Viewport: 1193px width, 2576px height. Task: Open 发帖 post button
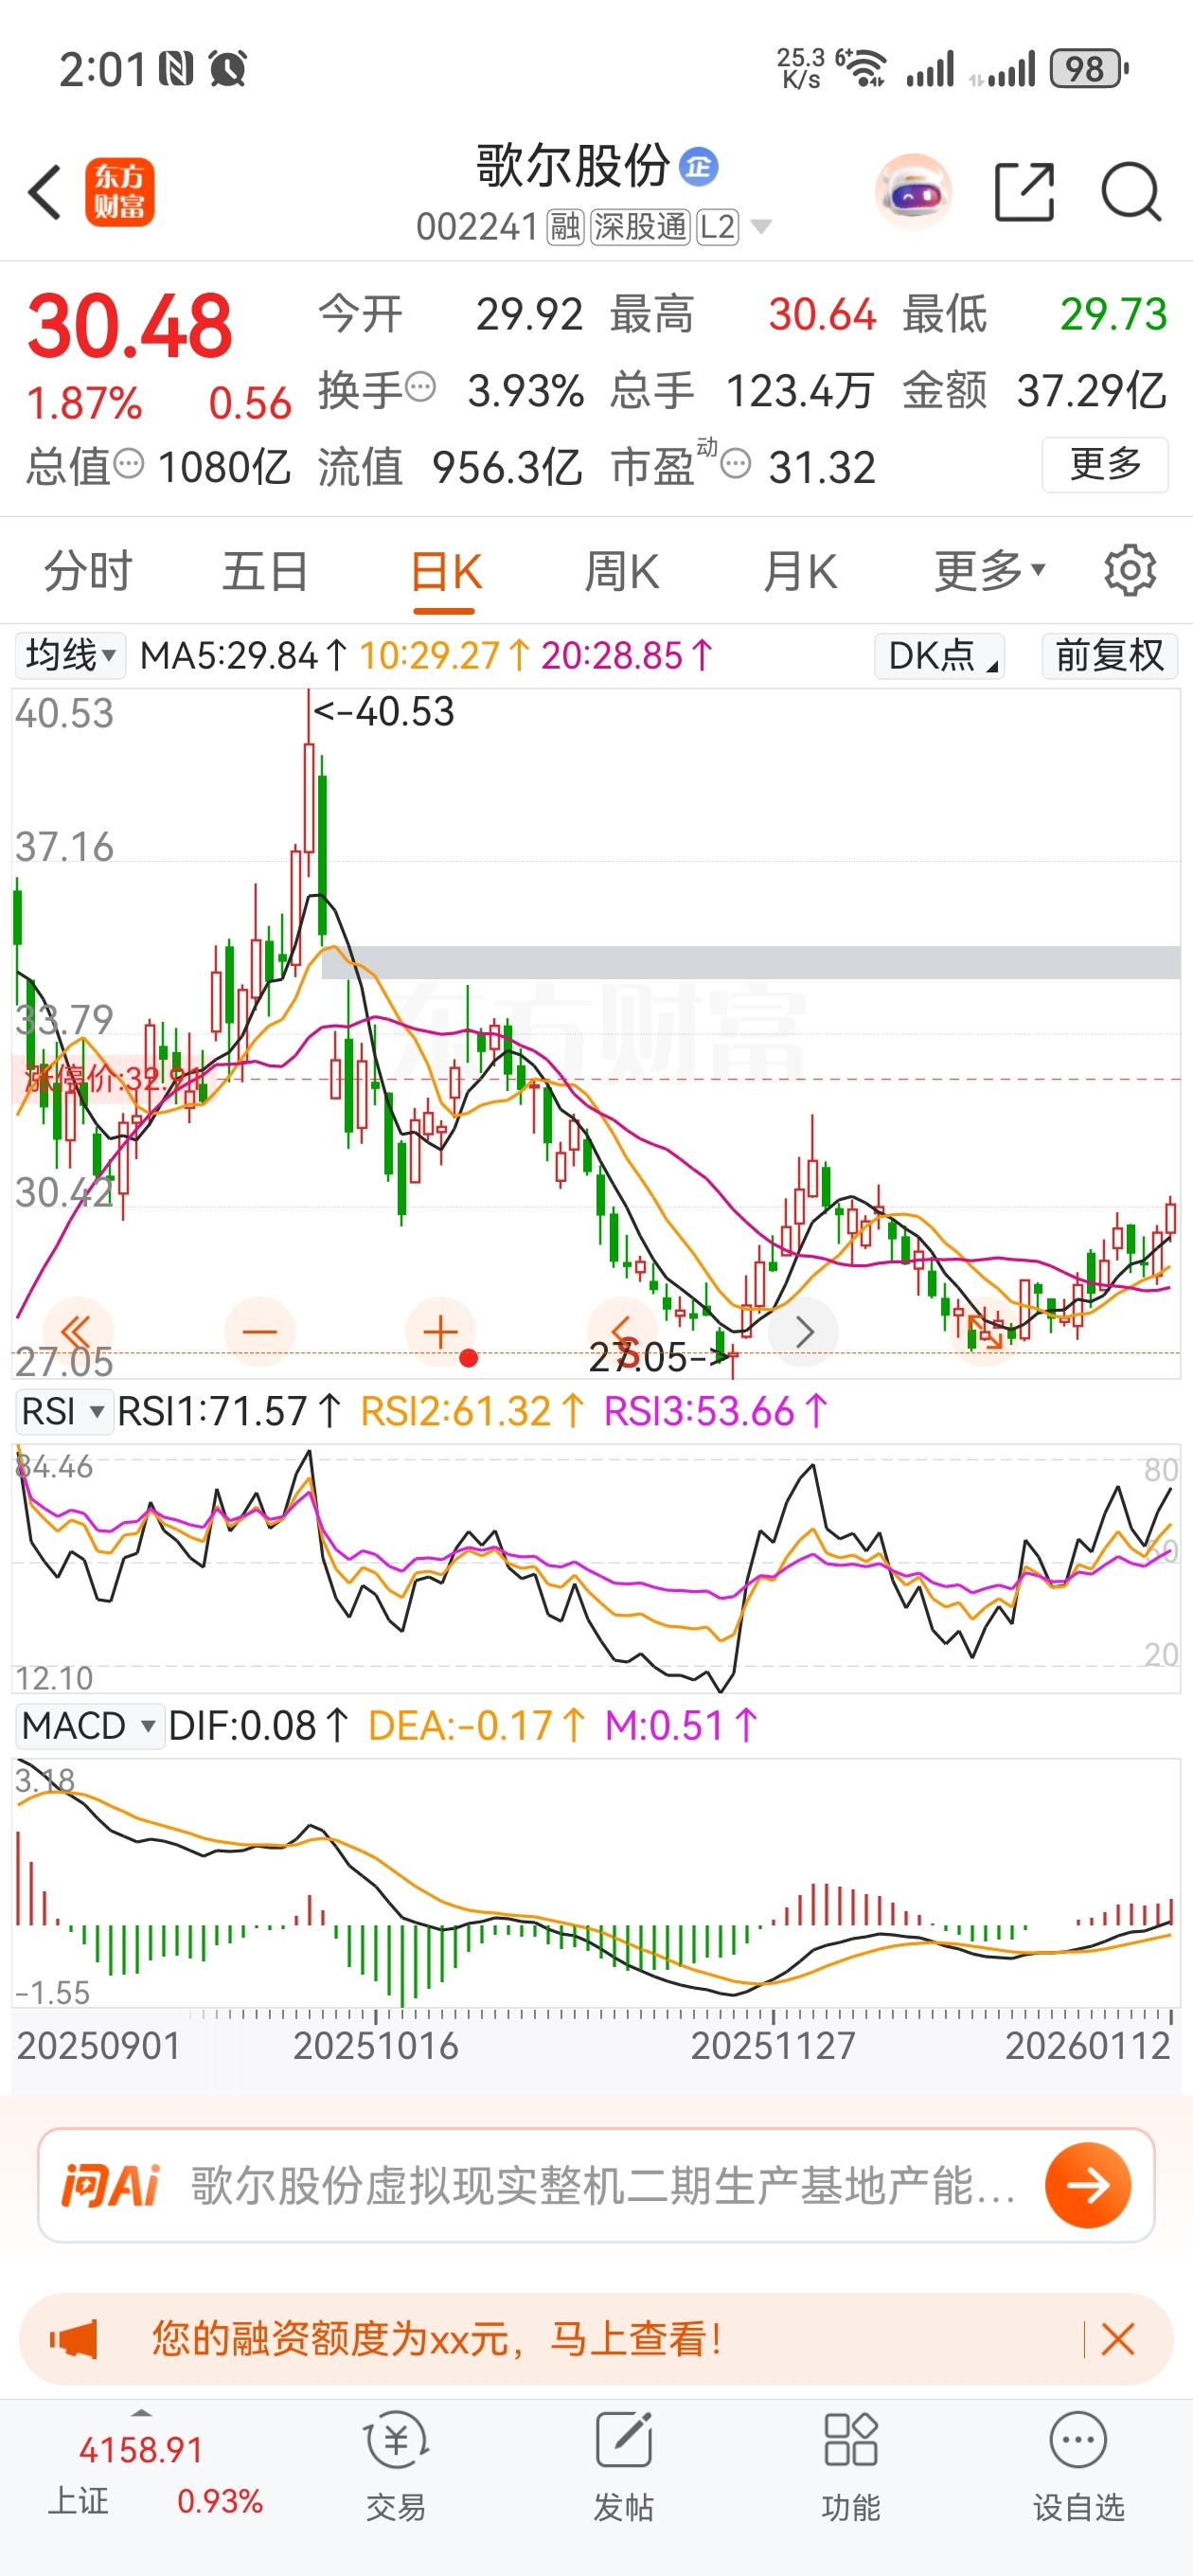pyautogui.click(x=623, y=2466)
